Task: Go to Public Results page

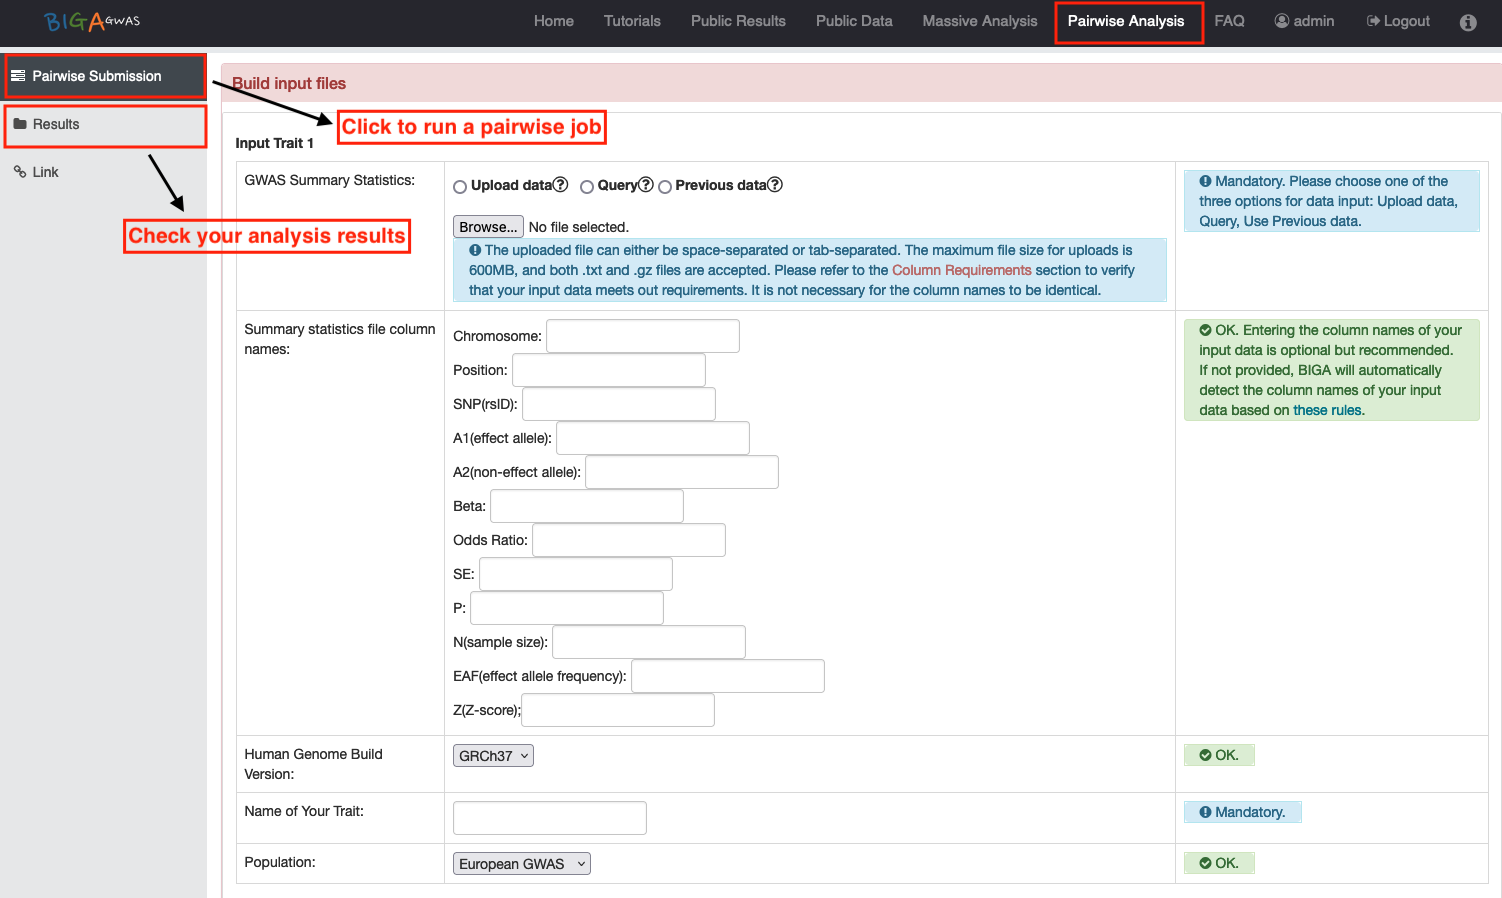Action: click(x=738, y=21)
